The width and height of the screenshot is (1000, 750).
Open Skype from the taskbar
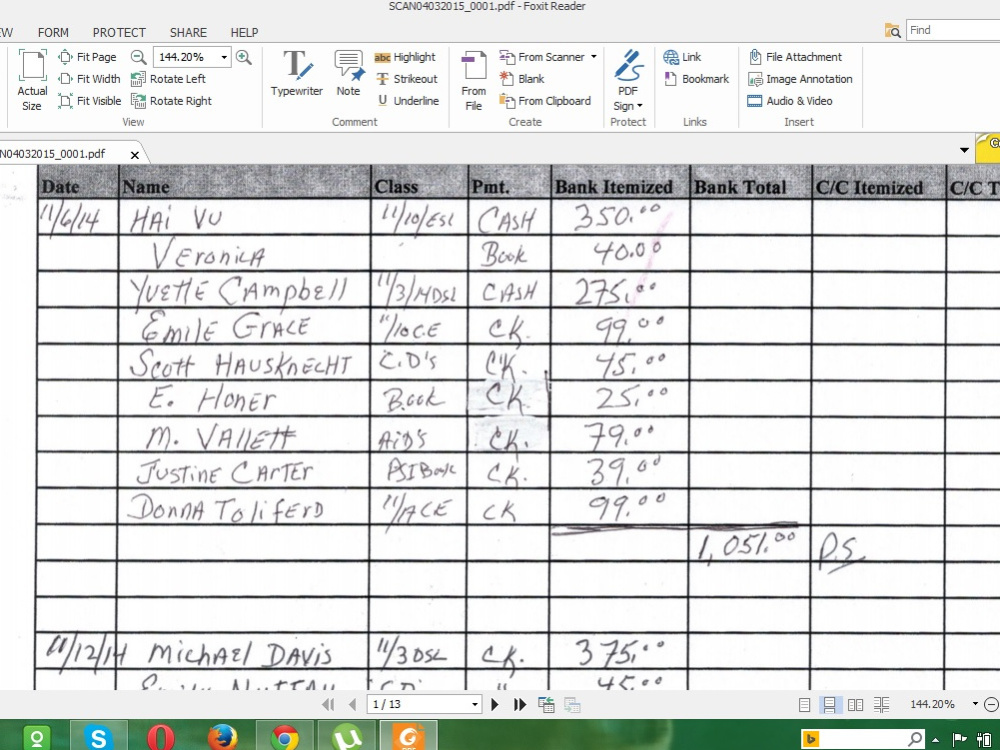pos(99,737)
